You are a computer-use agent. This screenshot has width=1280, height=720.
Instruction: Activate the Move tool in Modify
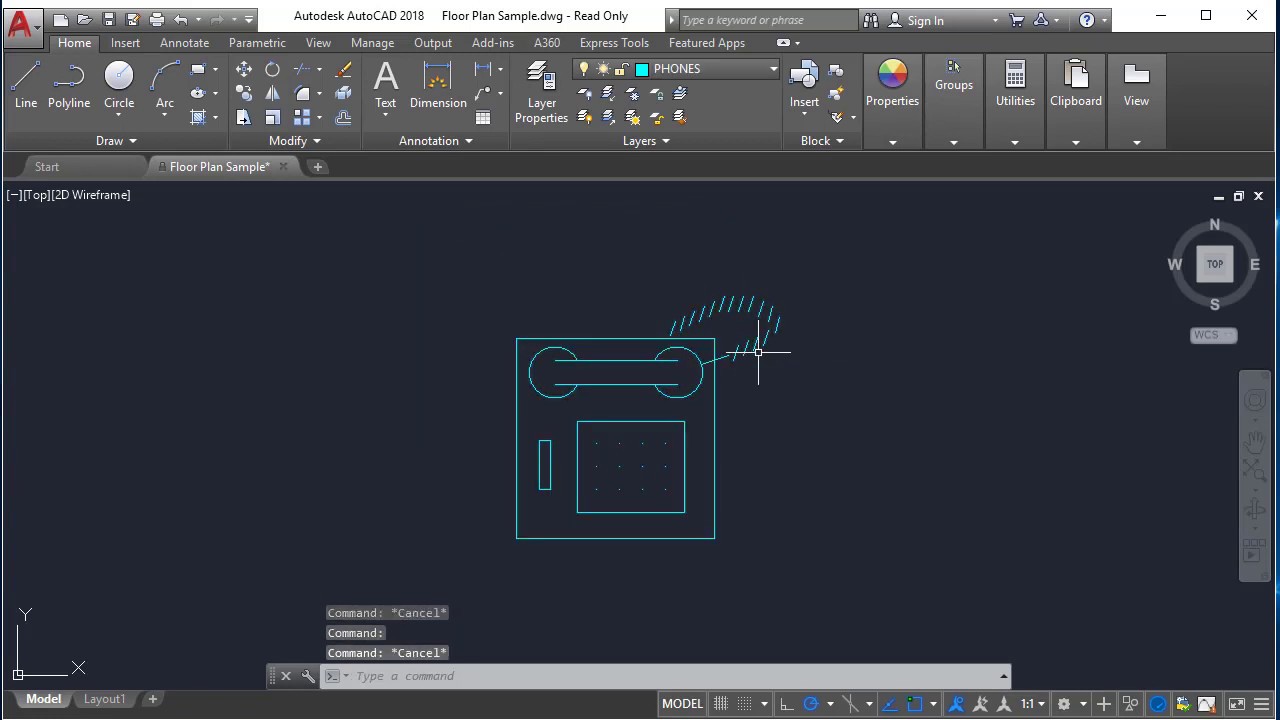[x=244, y=69]
